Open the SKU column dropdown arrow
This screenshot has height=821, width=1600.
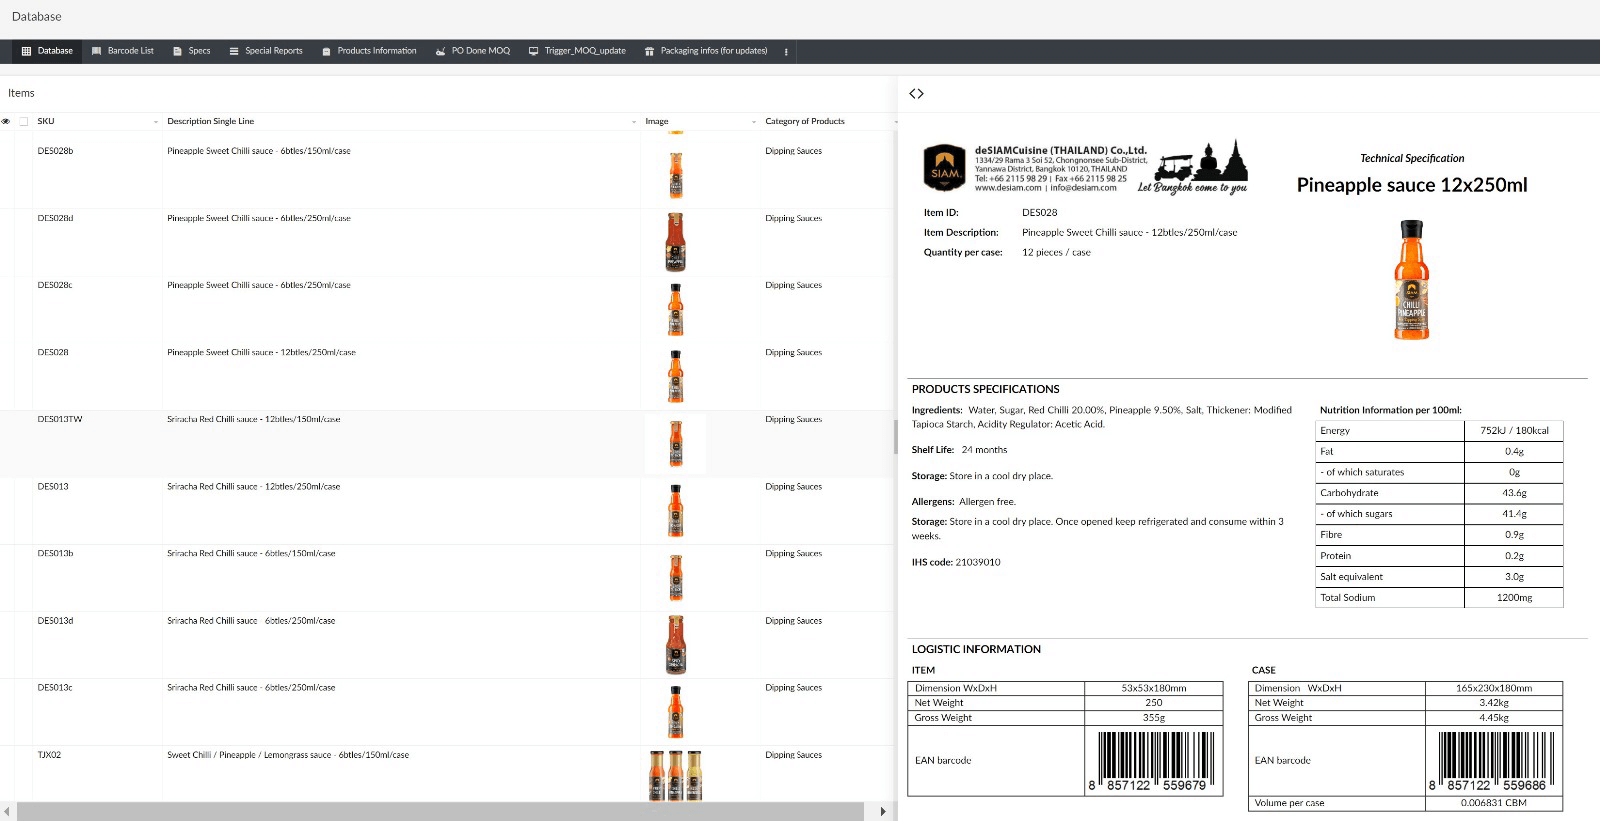(x=156, y=122)
